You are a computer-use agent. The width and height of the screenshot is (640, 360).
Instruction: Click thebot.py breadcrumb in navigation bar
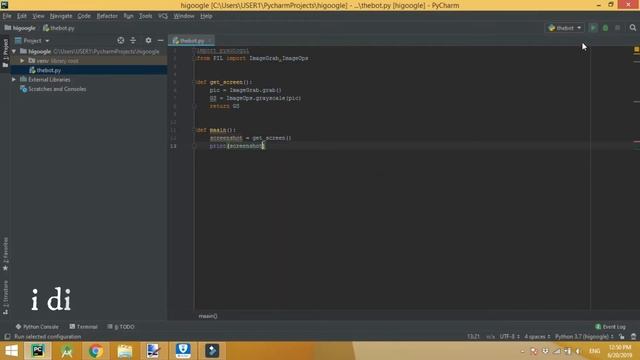(59, 28)
